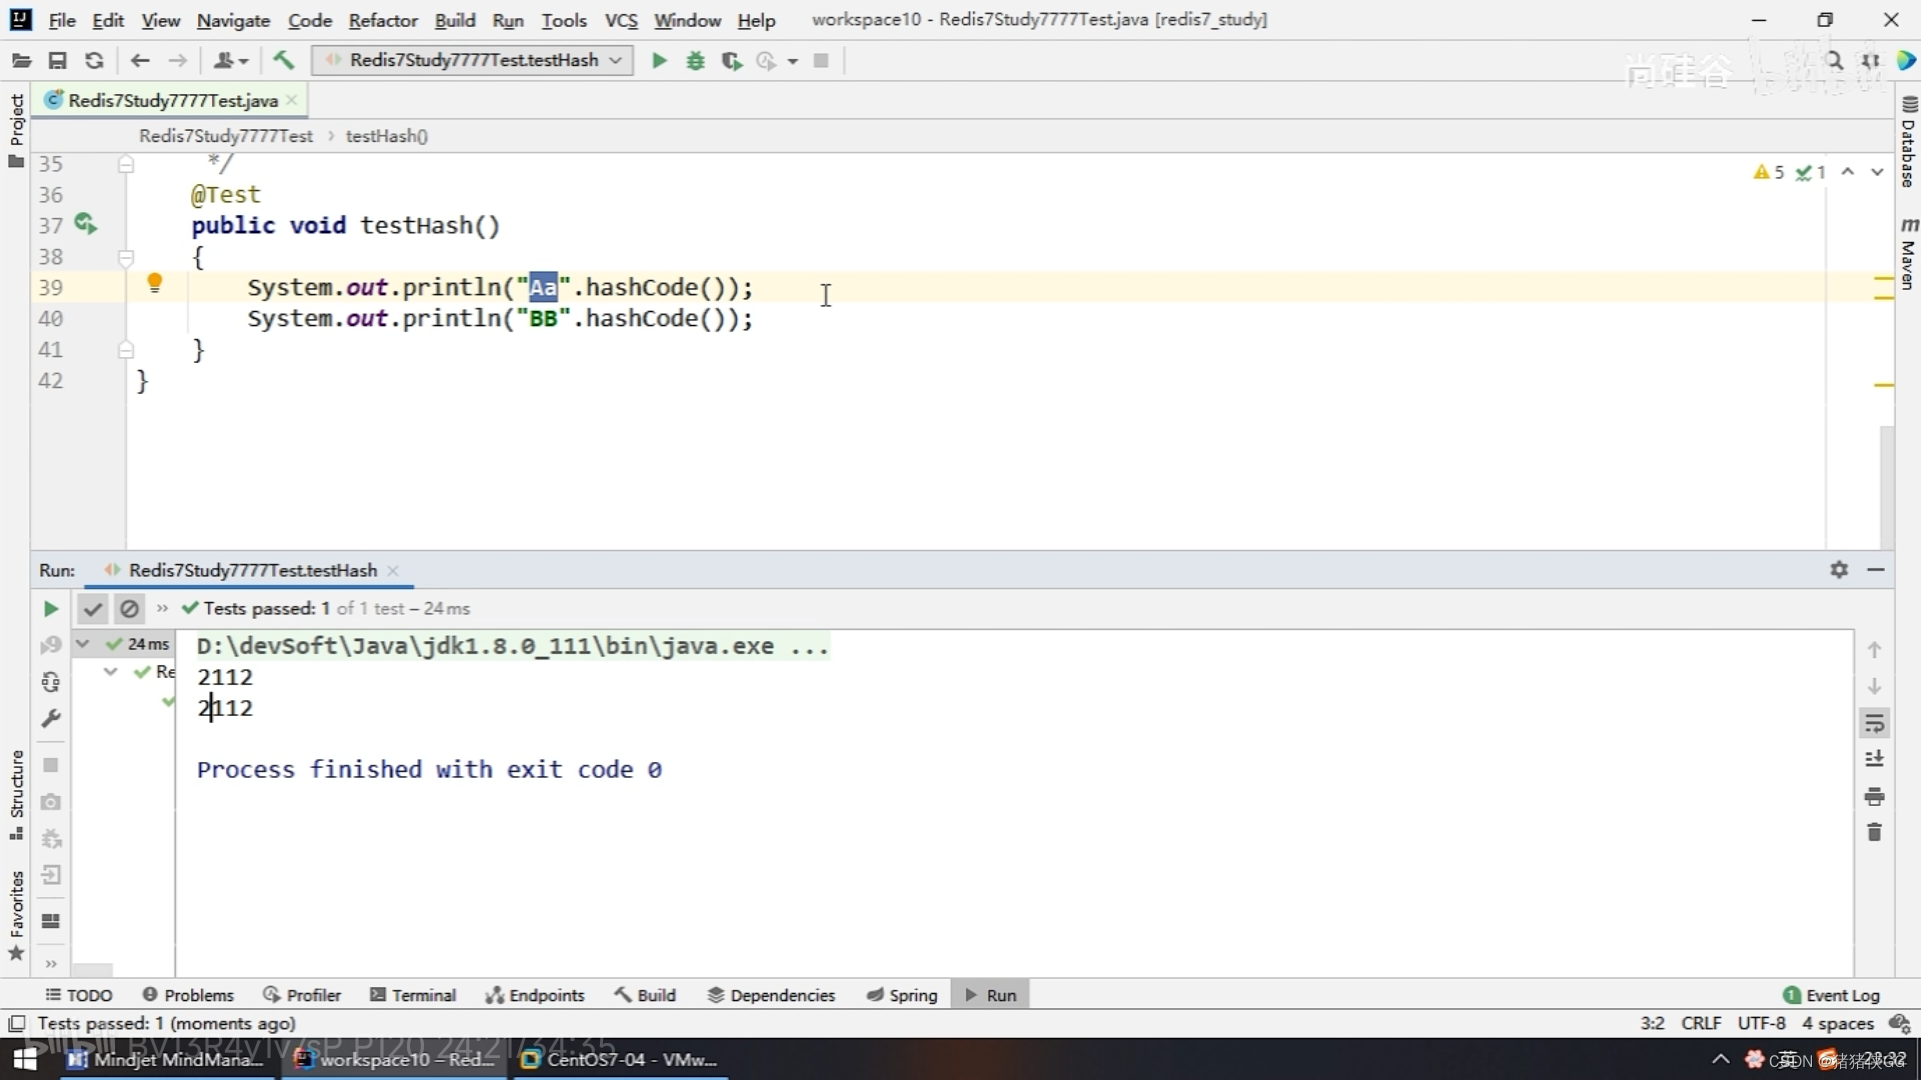Open the Problems tool window
The height and width of the screenshot is (1080, 1921).
(188, 995)
